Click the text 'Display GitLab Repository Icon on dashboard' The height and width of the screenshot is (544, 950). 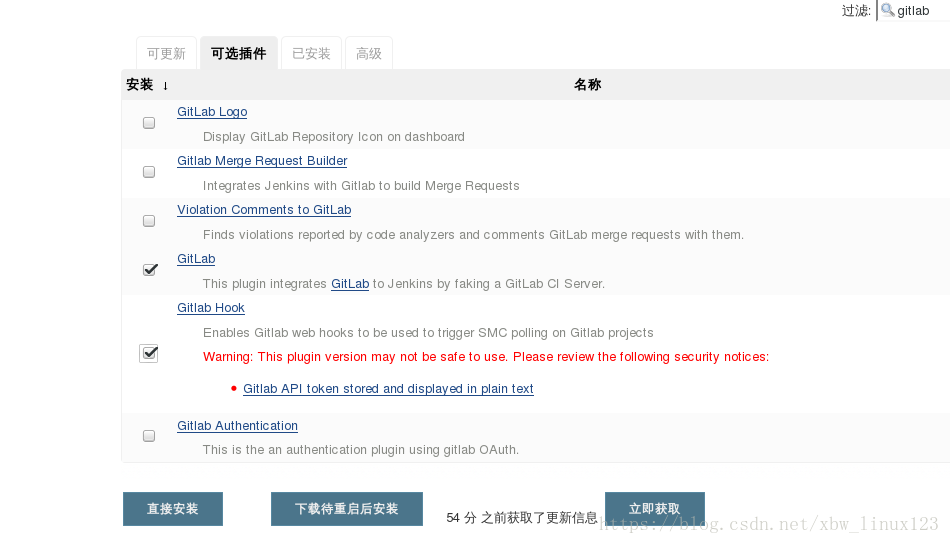point(334,137)
